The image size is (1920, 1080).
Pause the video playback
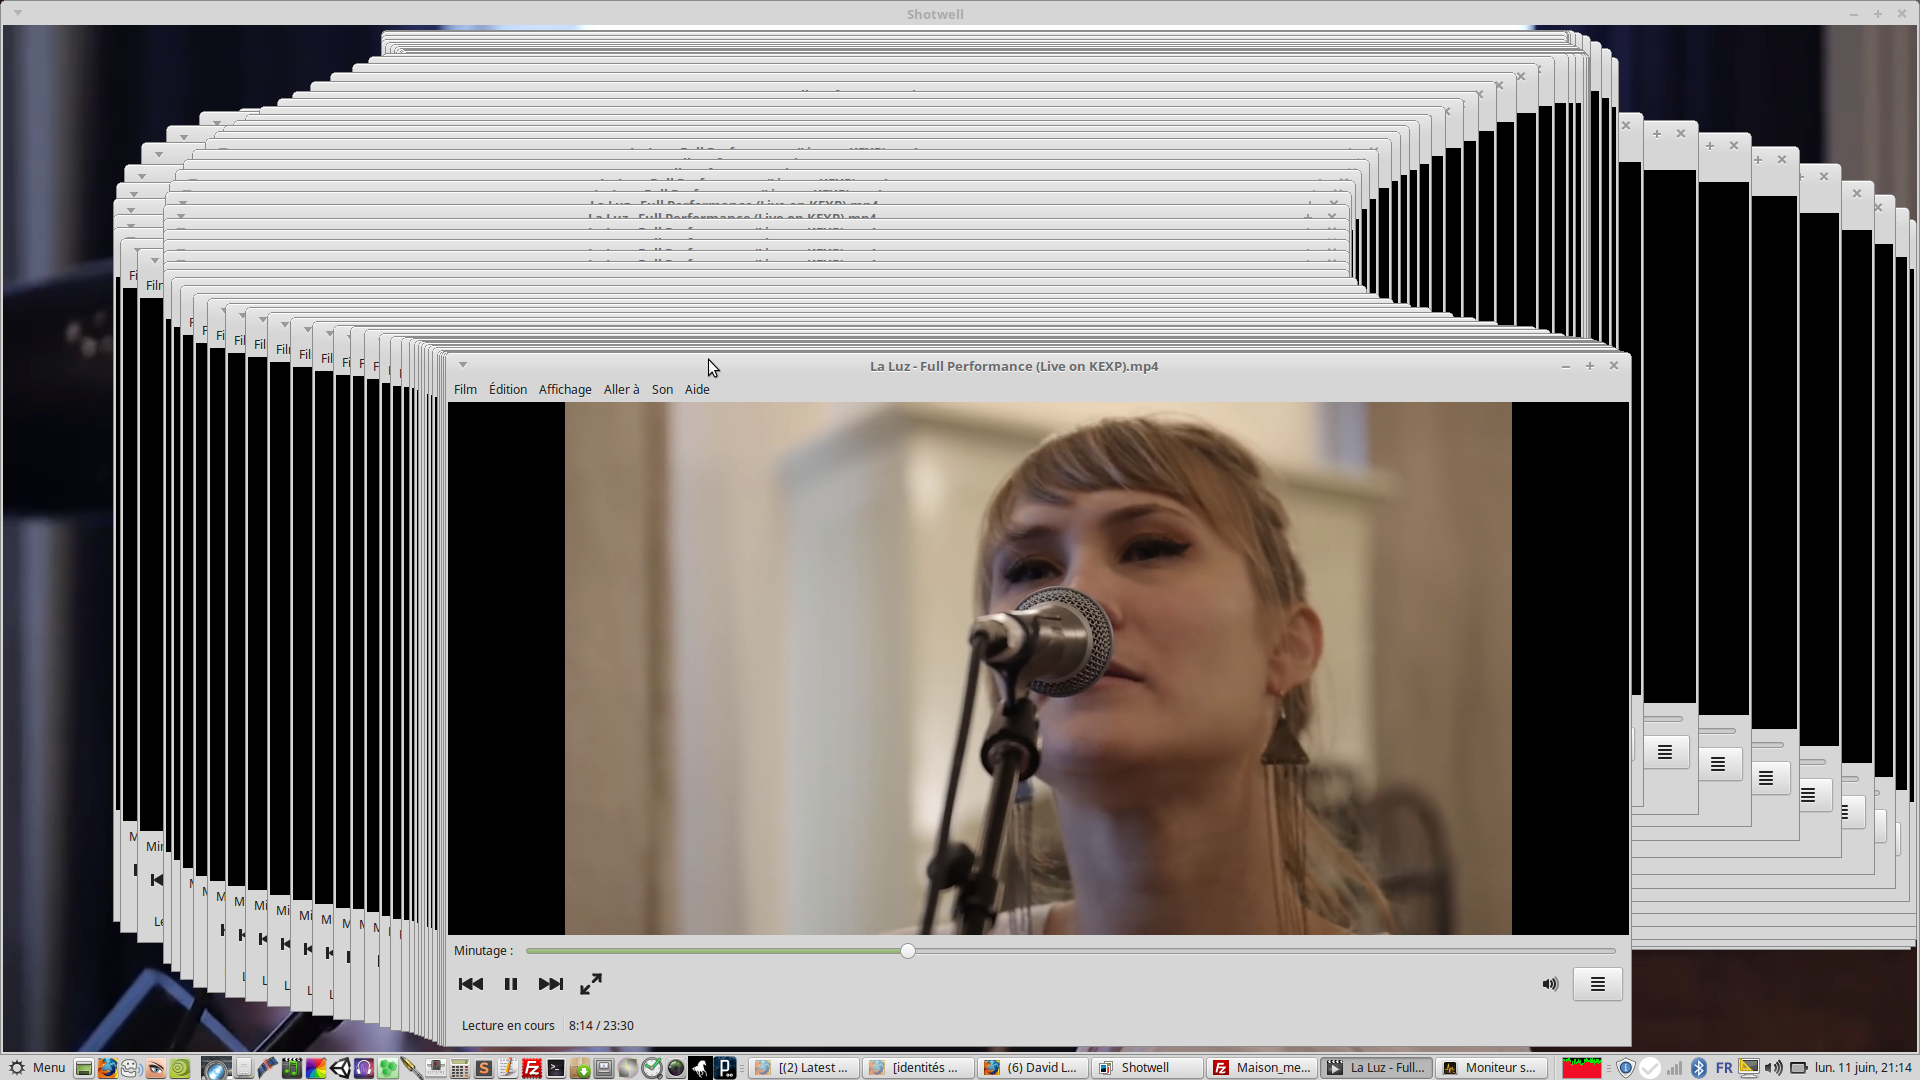tap(511, 984)
